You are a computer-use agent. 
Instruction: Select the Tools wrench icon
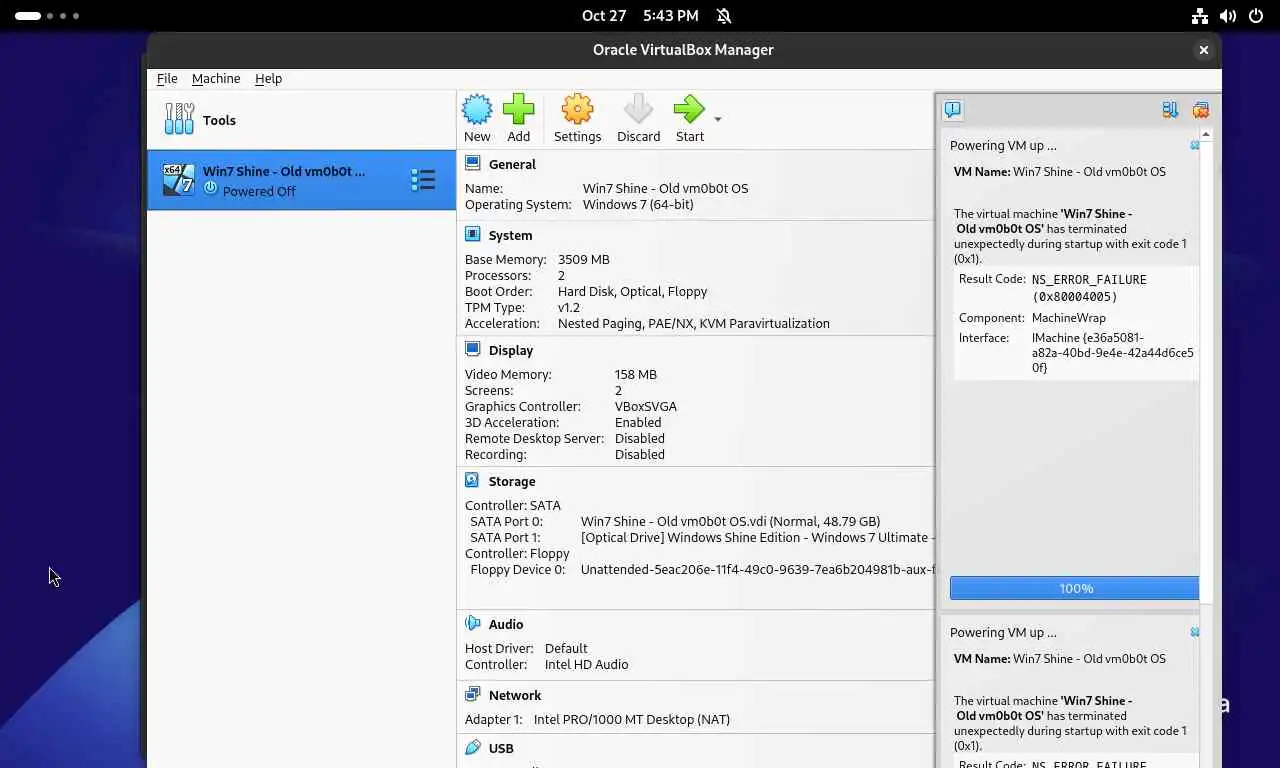[x=179, y=119]
